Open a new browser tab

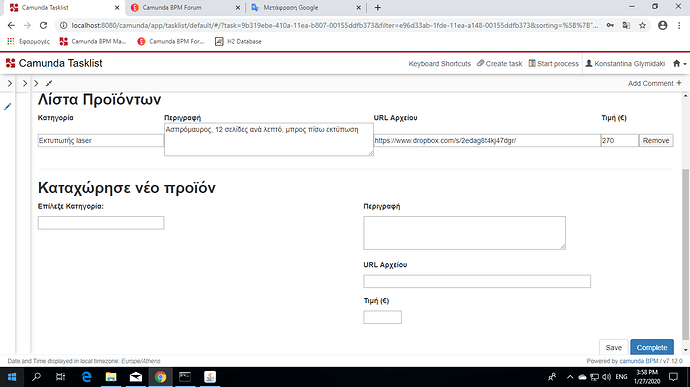tap(378, 7)
